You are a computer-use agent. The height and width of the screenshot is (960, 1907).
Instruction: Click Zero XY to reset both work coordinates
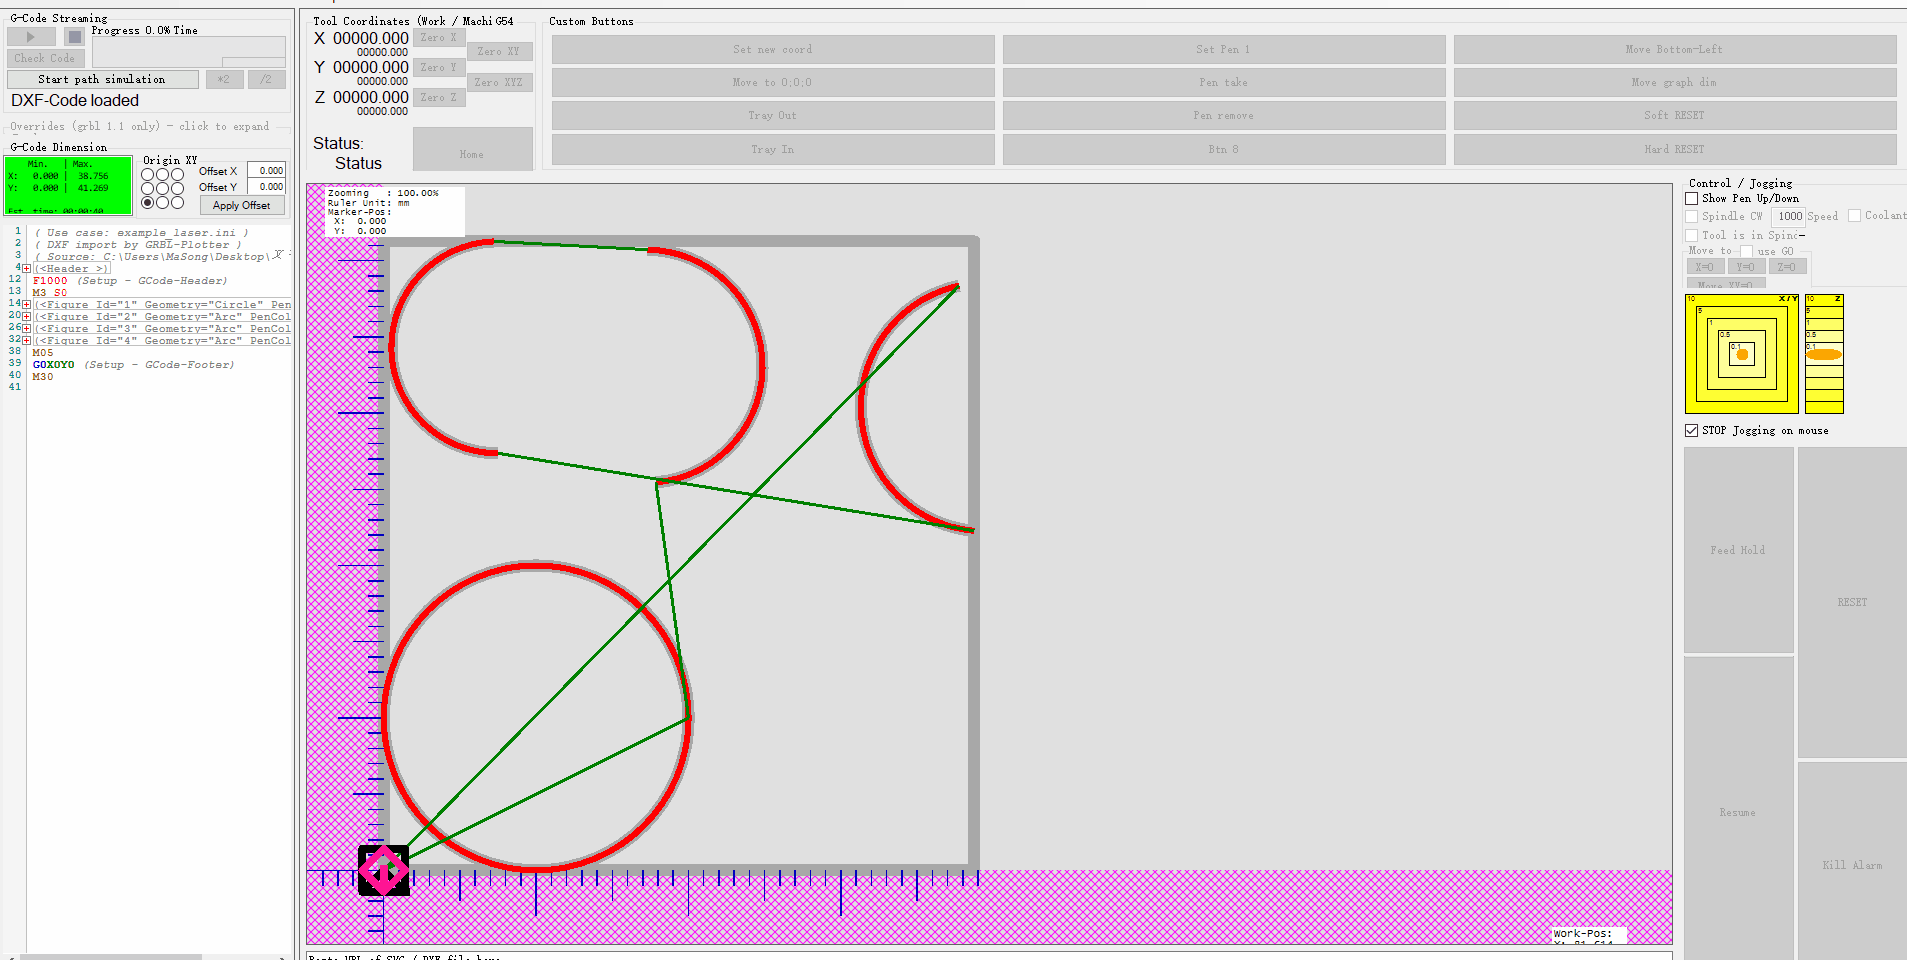click(499, 51)
